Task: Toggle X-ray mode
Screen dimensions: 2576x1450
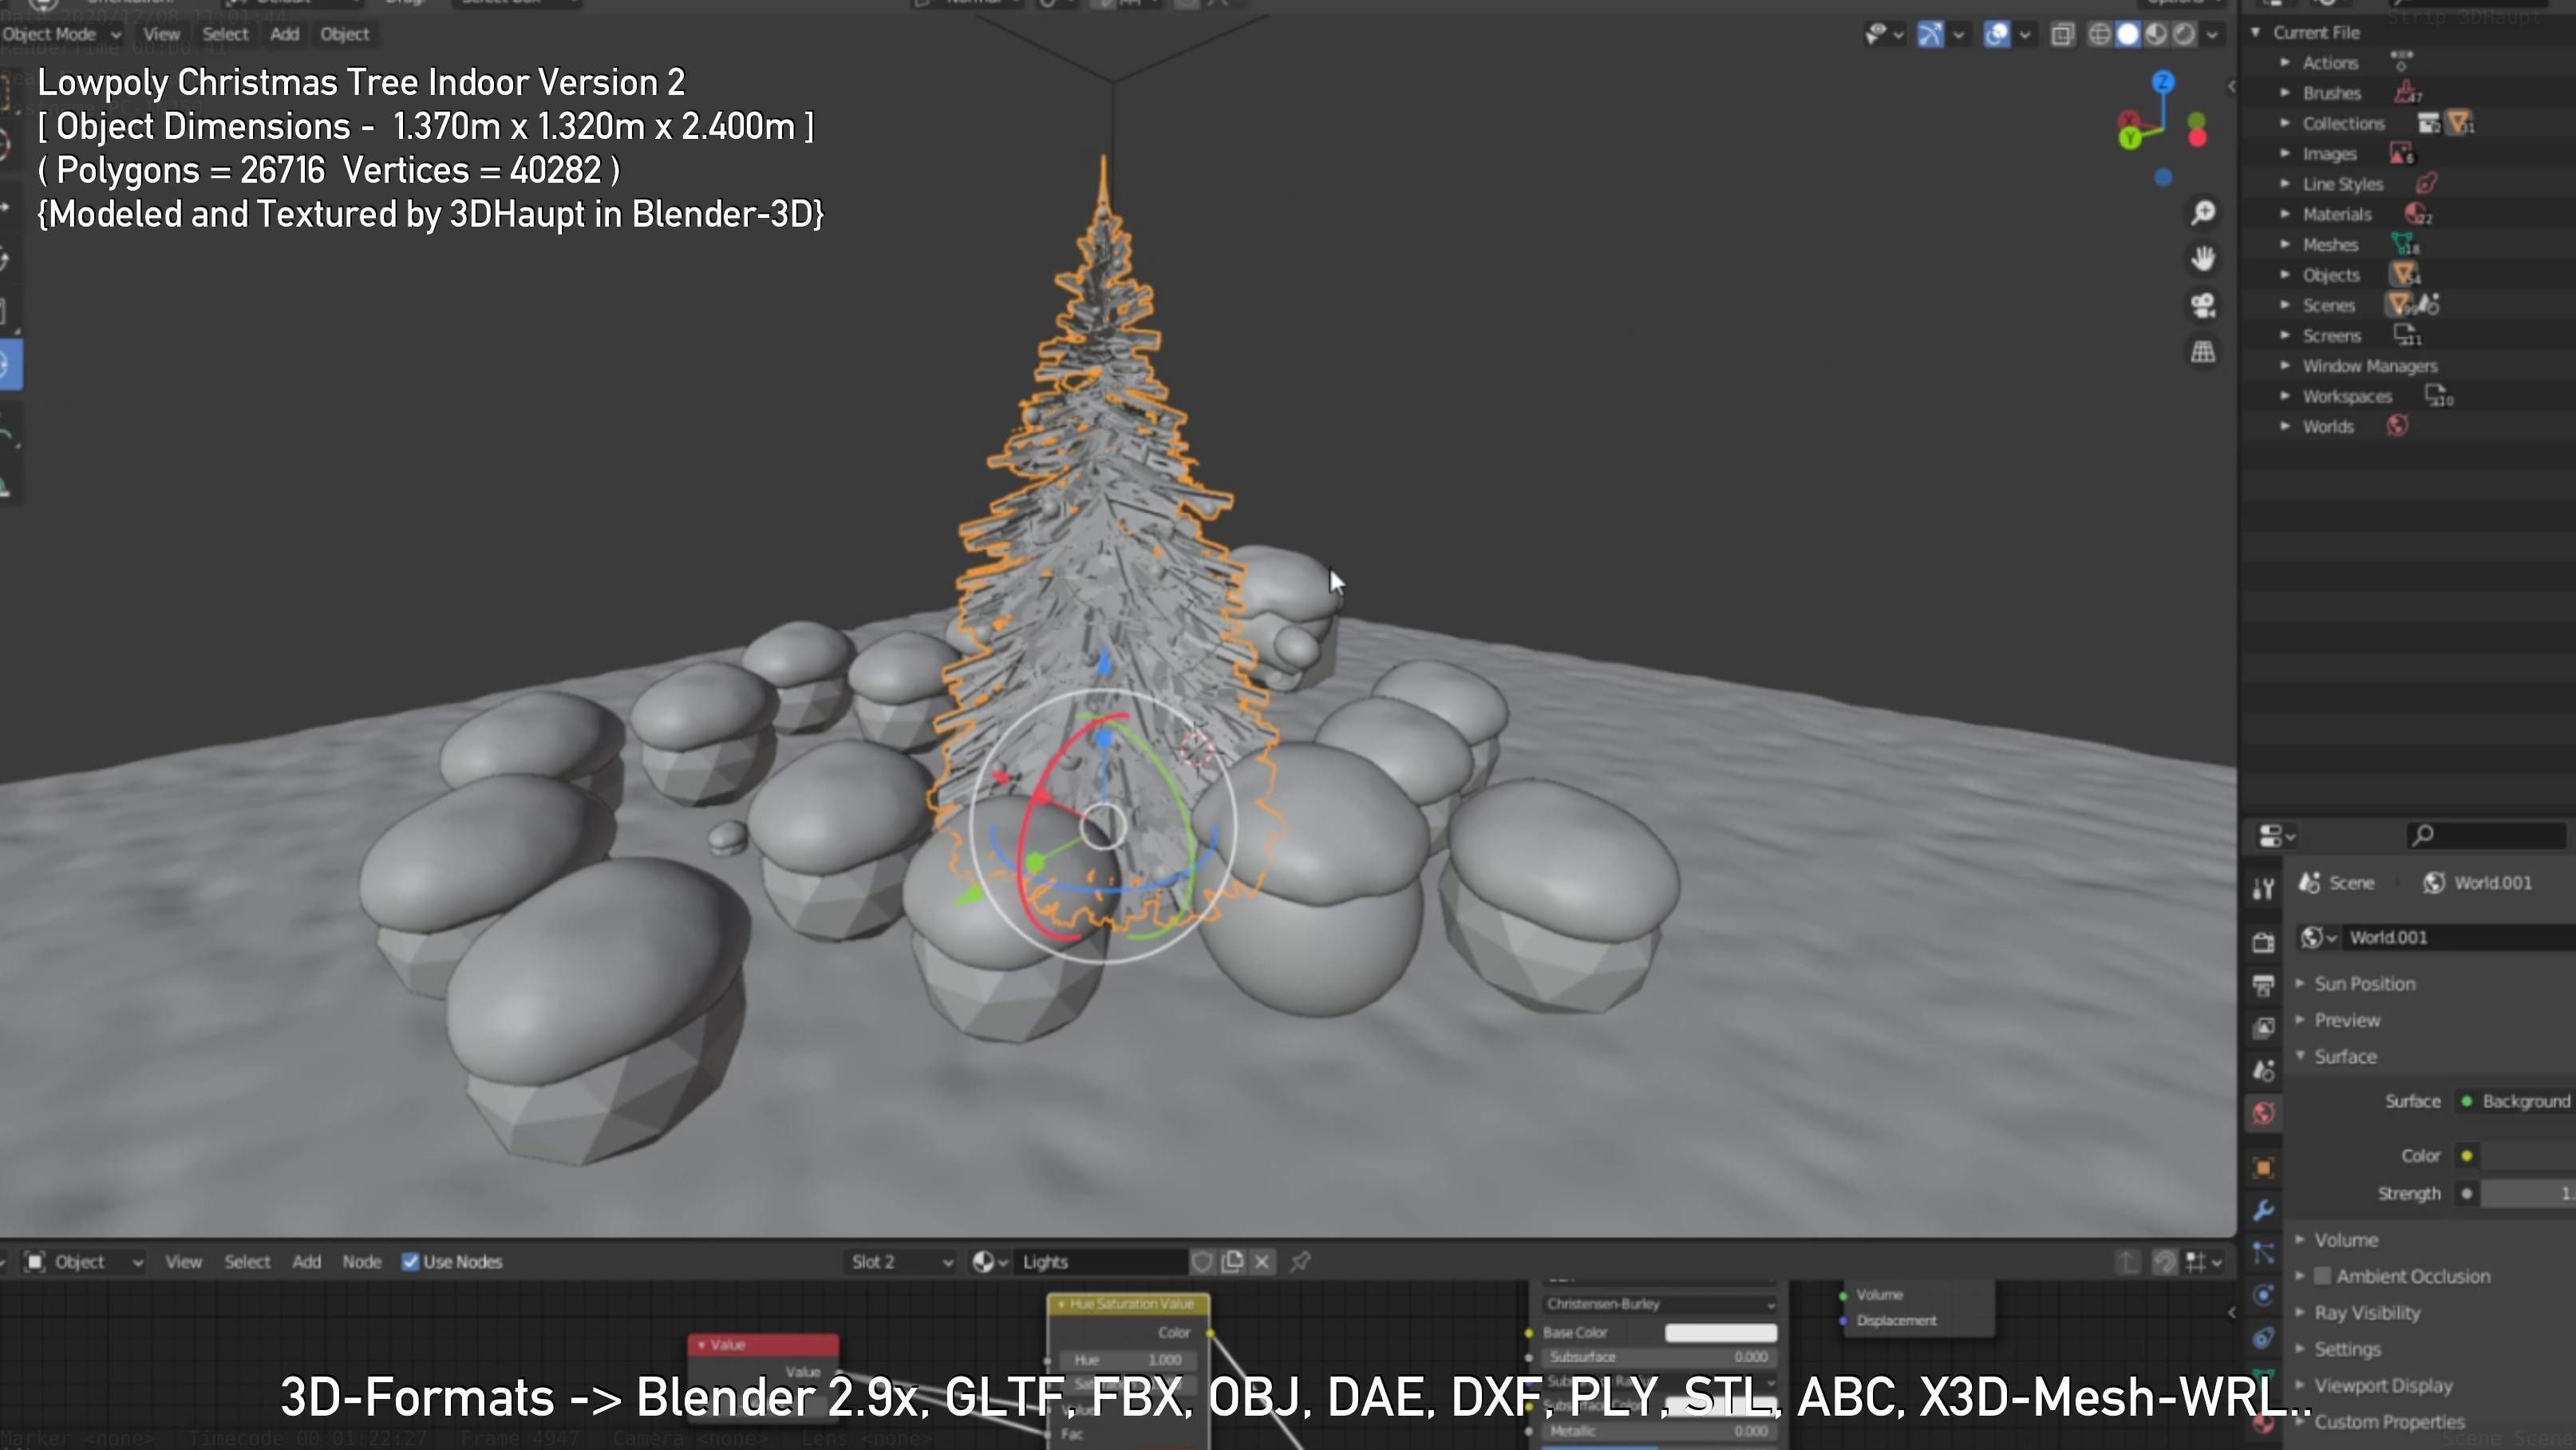Action: (x=2062, y=35)
